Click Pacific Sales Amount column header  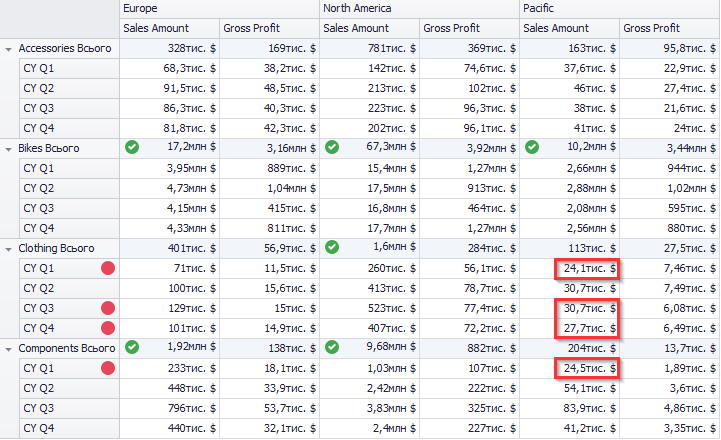click(569, 29)
